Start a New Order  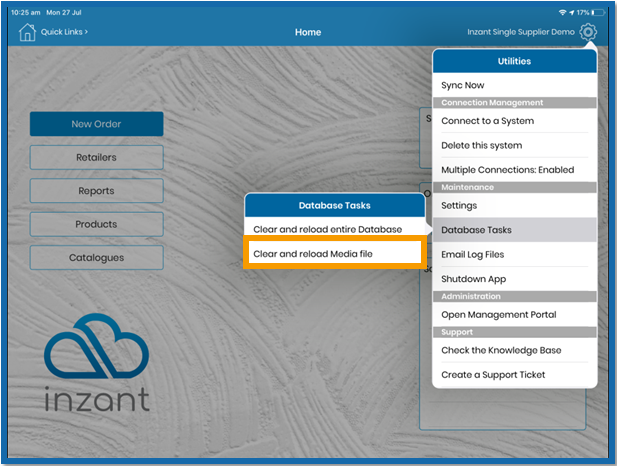96,124
